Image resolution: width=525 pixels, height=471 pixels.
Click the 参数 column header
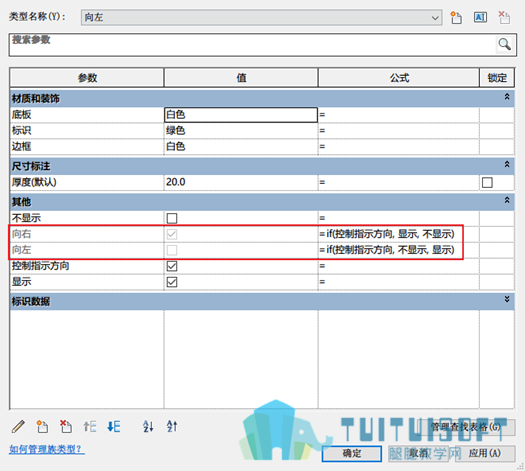pyautogui.click(x=87, y=78)
